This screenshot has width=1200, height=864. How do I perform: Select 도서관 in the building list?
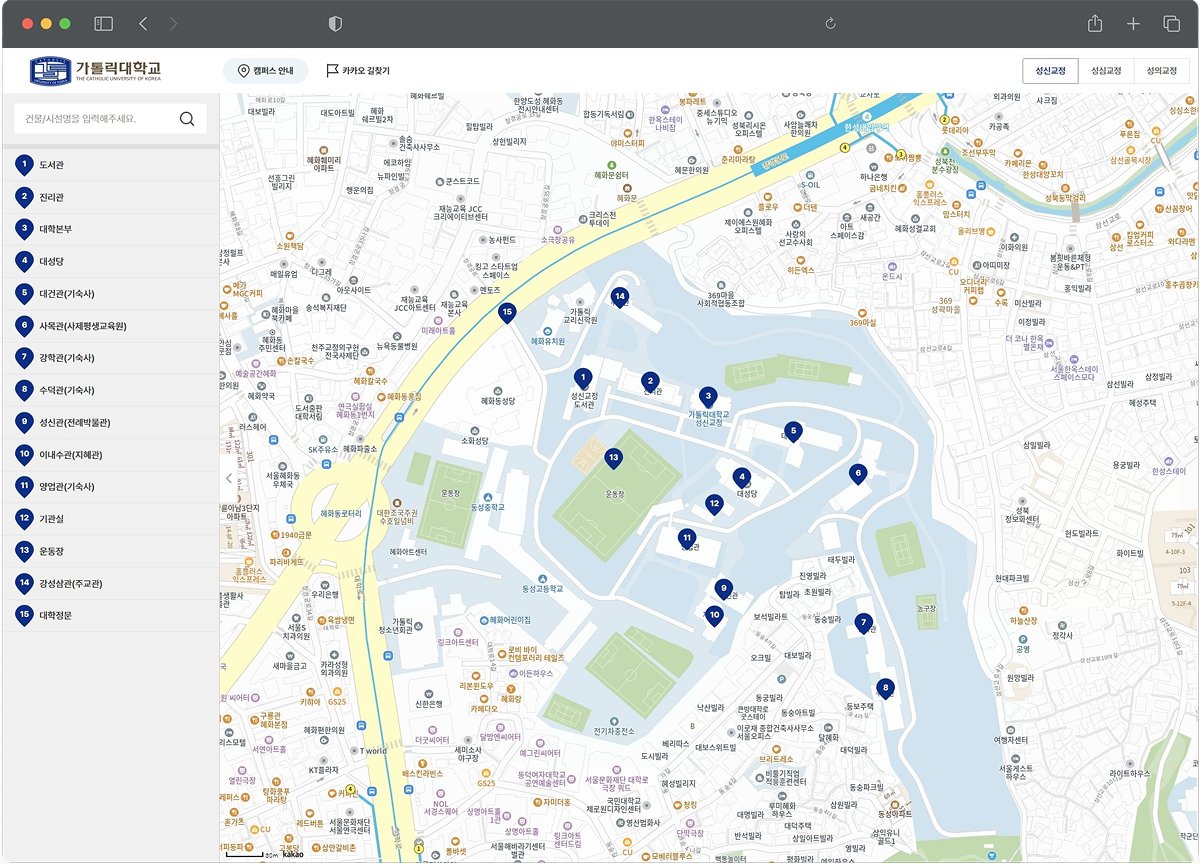click(110, 164)
